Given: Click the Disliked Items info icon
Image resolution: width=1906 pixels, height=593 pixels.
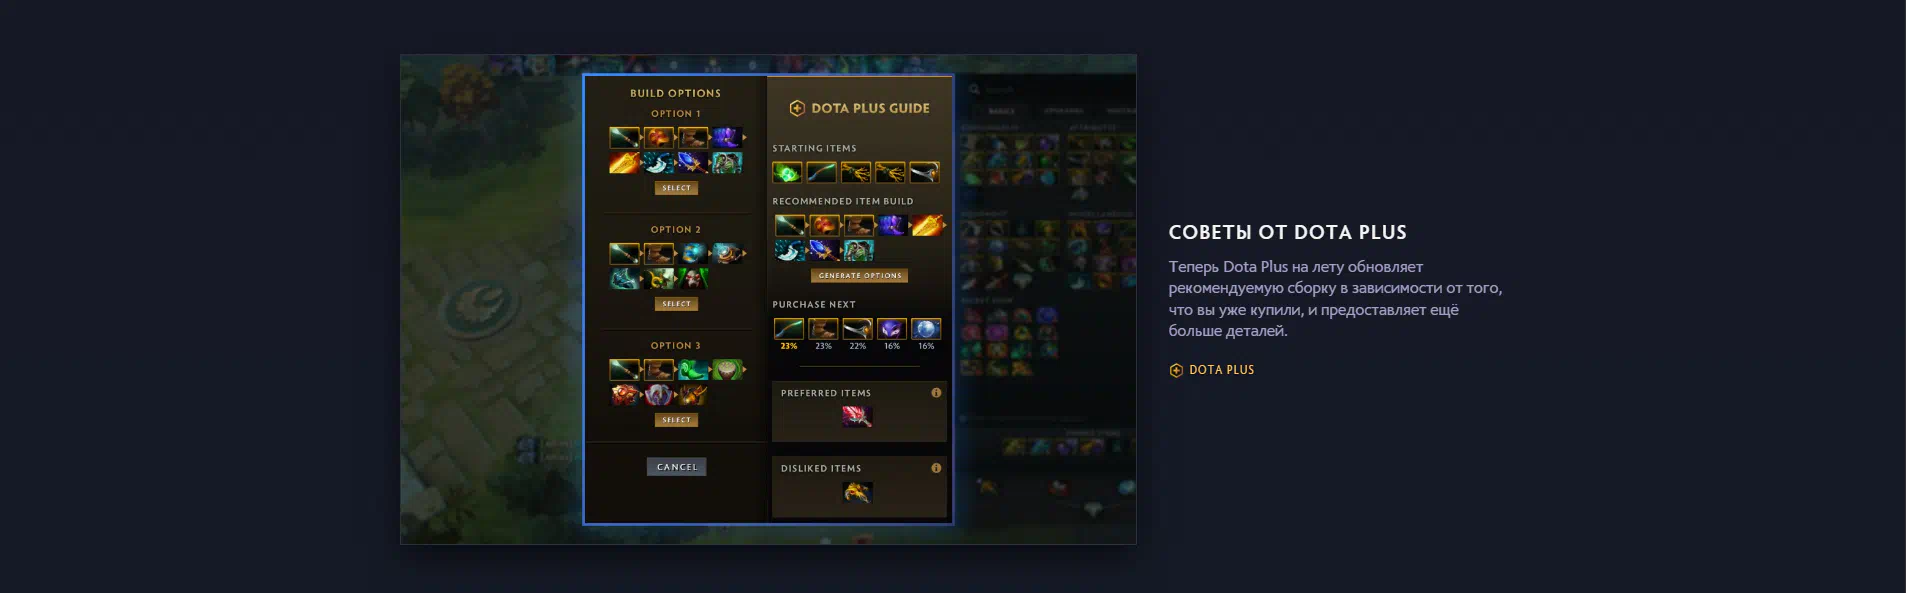Looking at the screenshot, I should click(x=936, y=468).
